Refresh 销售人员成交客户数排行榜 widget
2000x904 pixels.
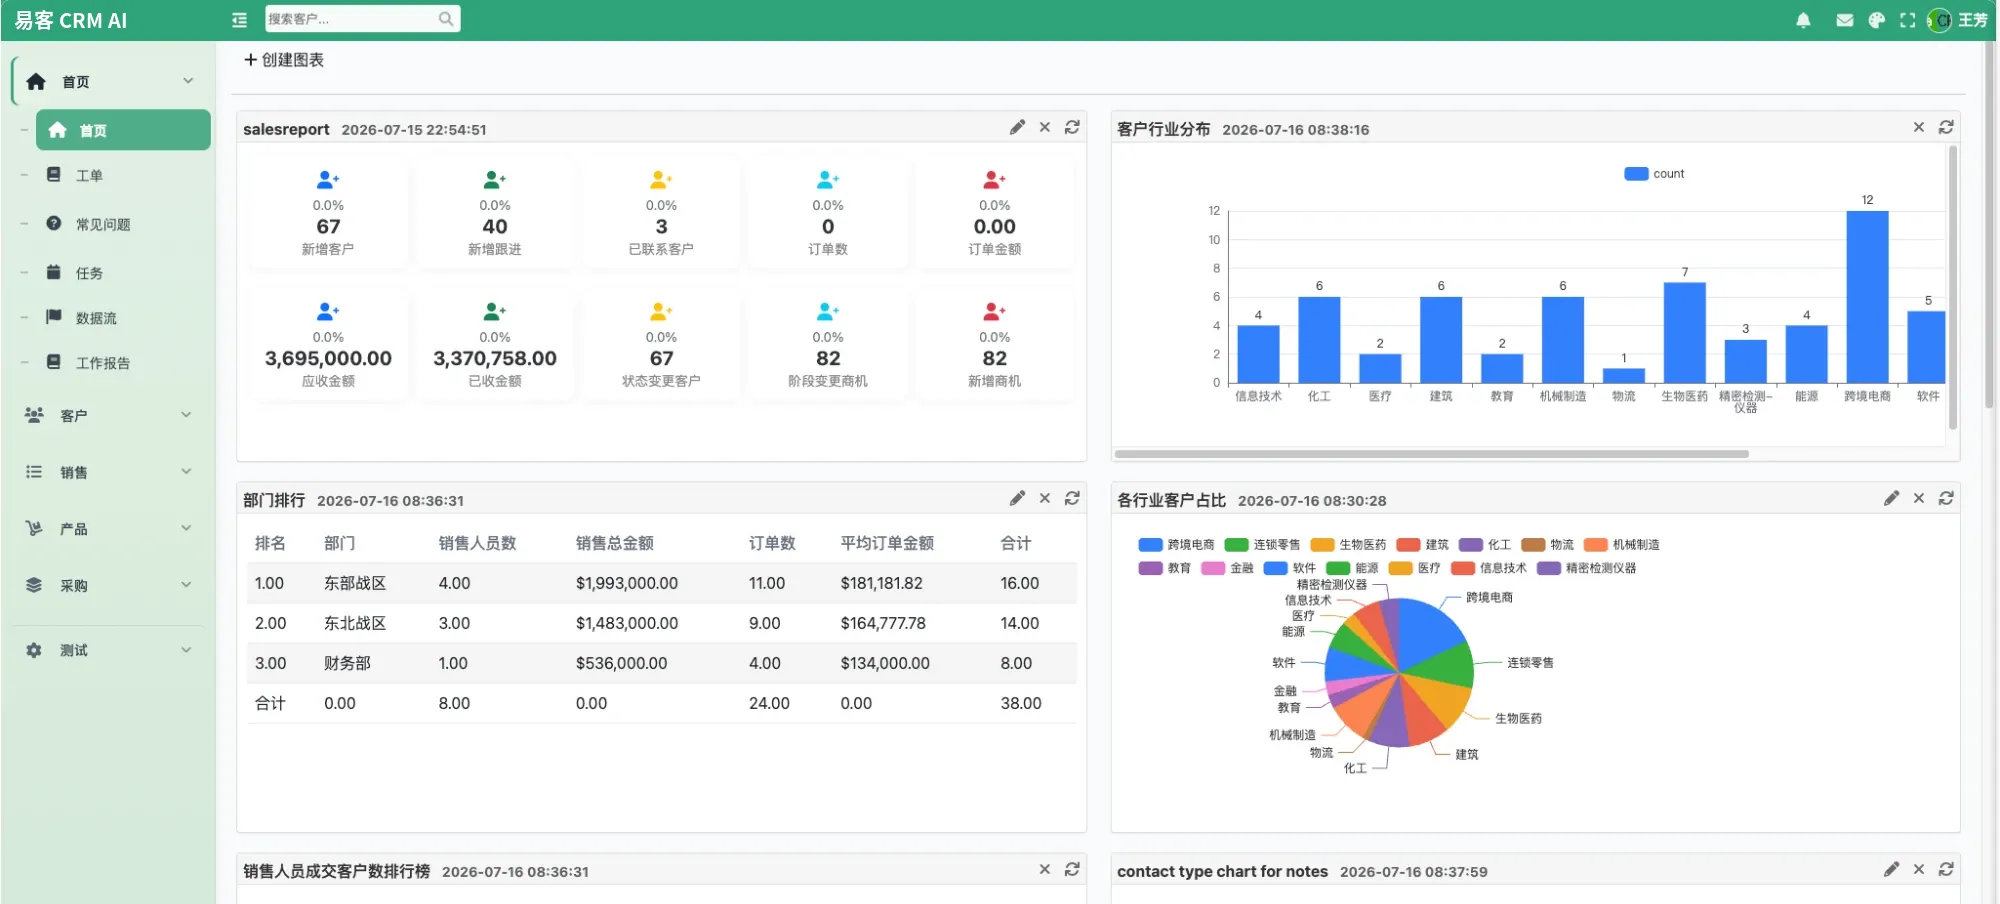coord(1072,869)
